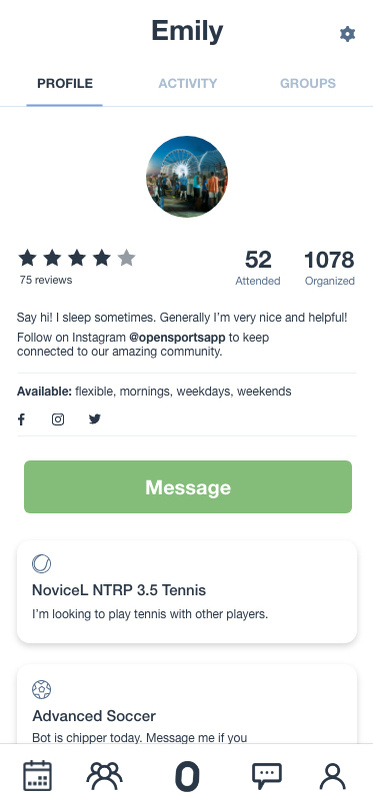Select the Profile tab
Viewport: 373px width, 808px height.
tap(65, 83)
